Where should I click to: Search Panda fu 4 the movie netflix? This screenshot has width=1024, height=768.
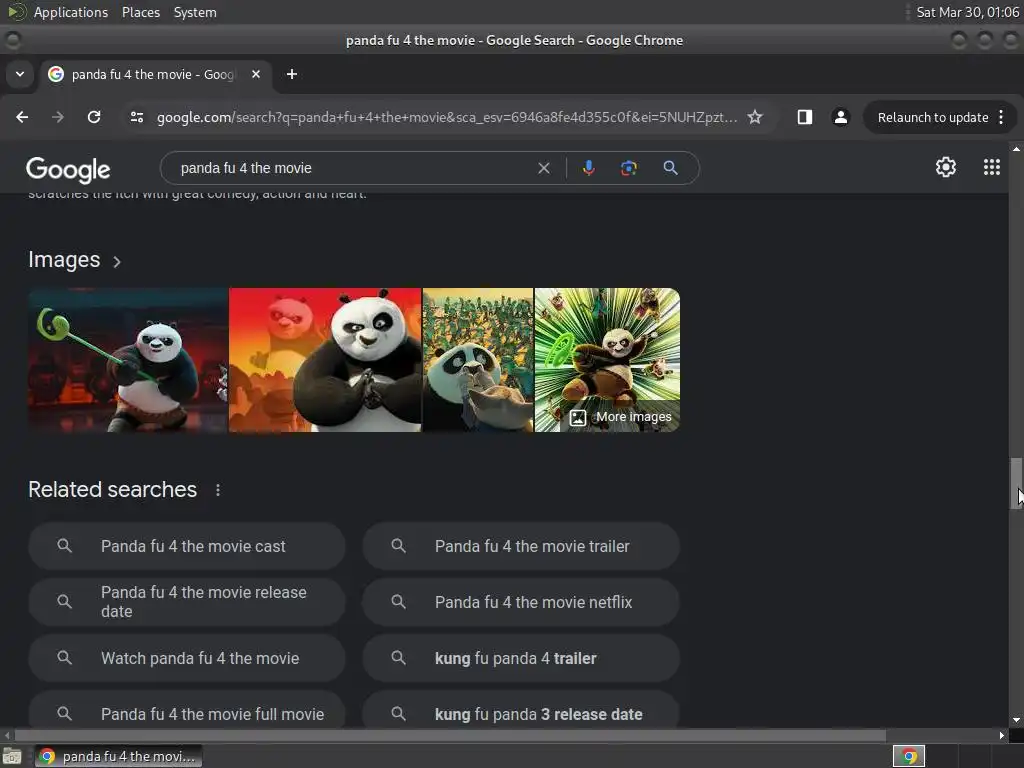[x=520, y=602]
